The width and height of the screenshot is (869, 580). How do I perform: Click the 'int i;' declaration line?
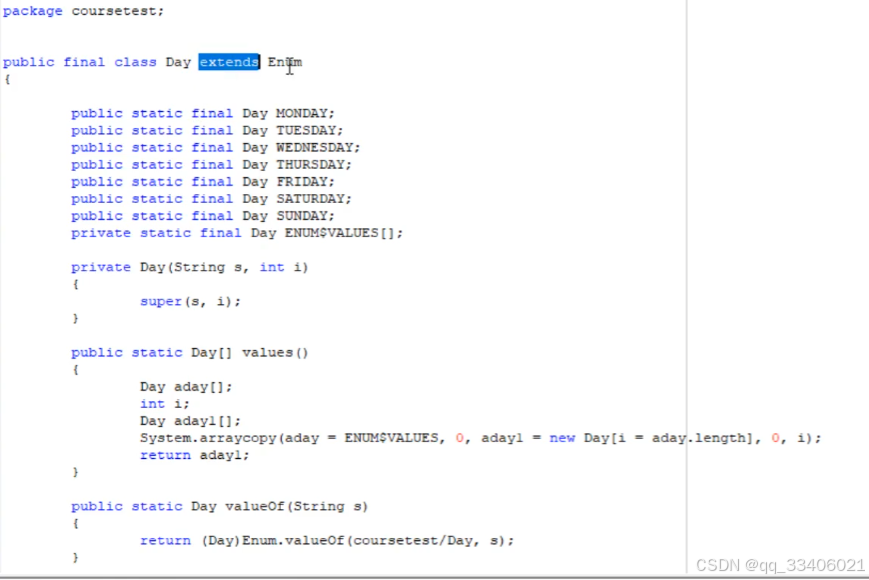pos(165,404)
